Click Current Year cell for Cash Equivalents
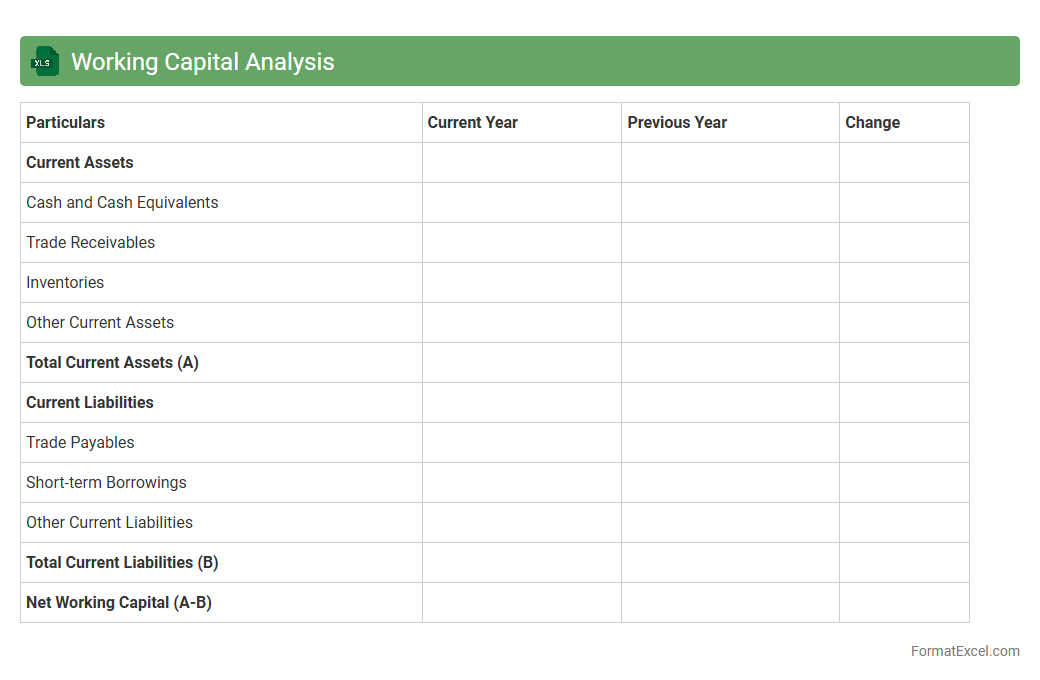 [x=521, y=203]
